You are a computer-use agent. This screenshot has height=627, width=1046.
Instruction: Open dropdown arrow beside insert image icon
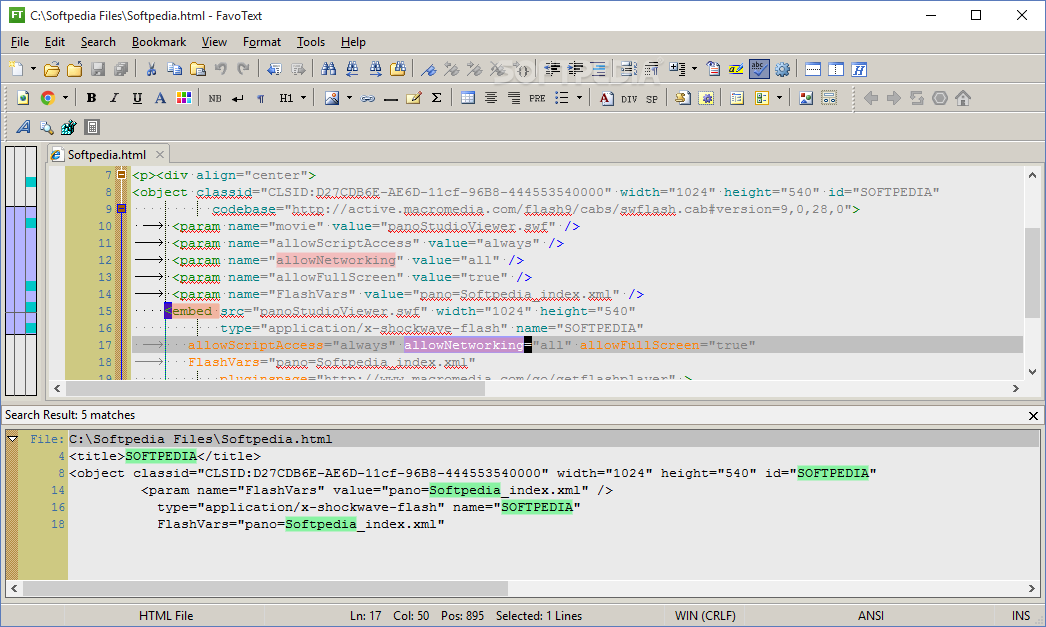pos(349,98)
